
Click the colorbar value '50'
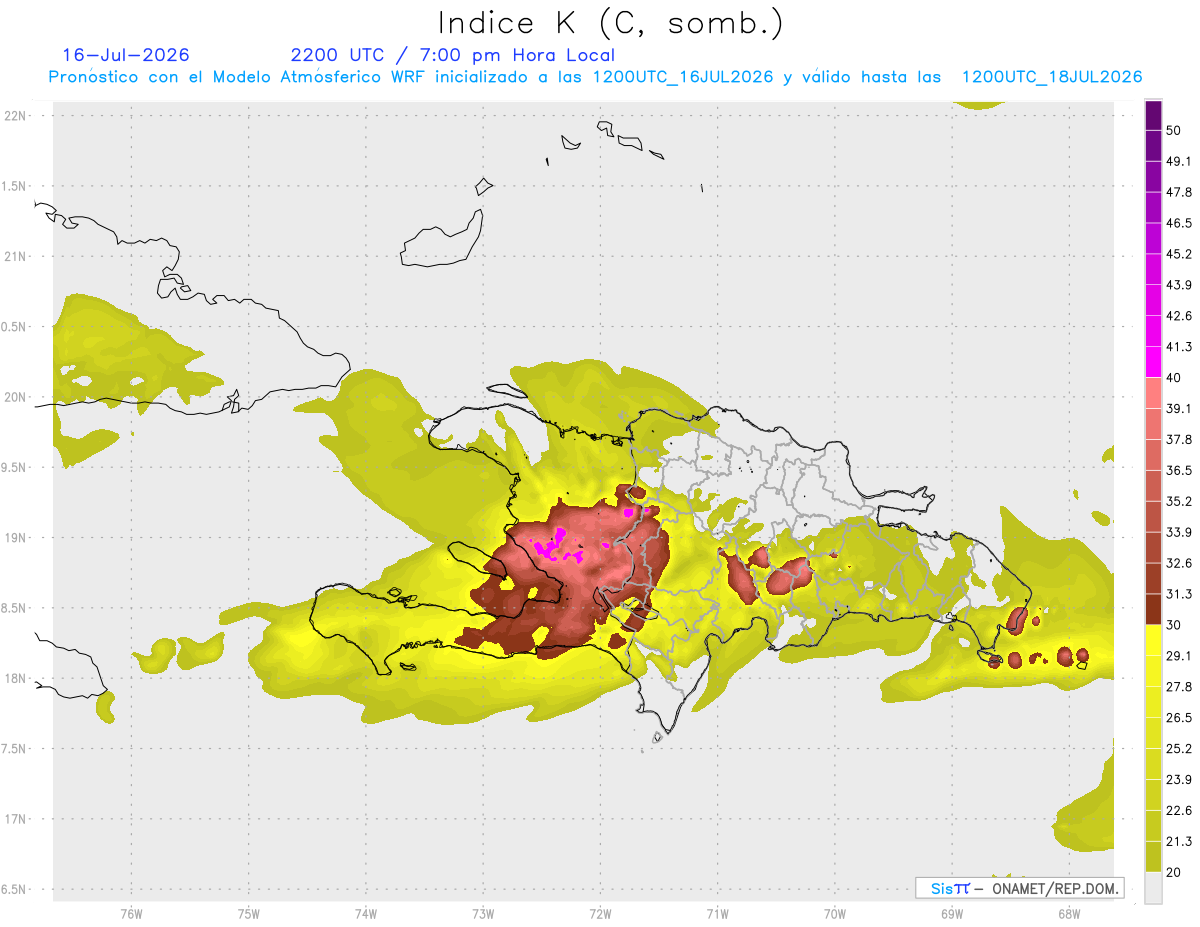click(x=1174, y=130)
